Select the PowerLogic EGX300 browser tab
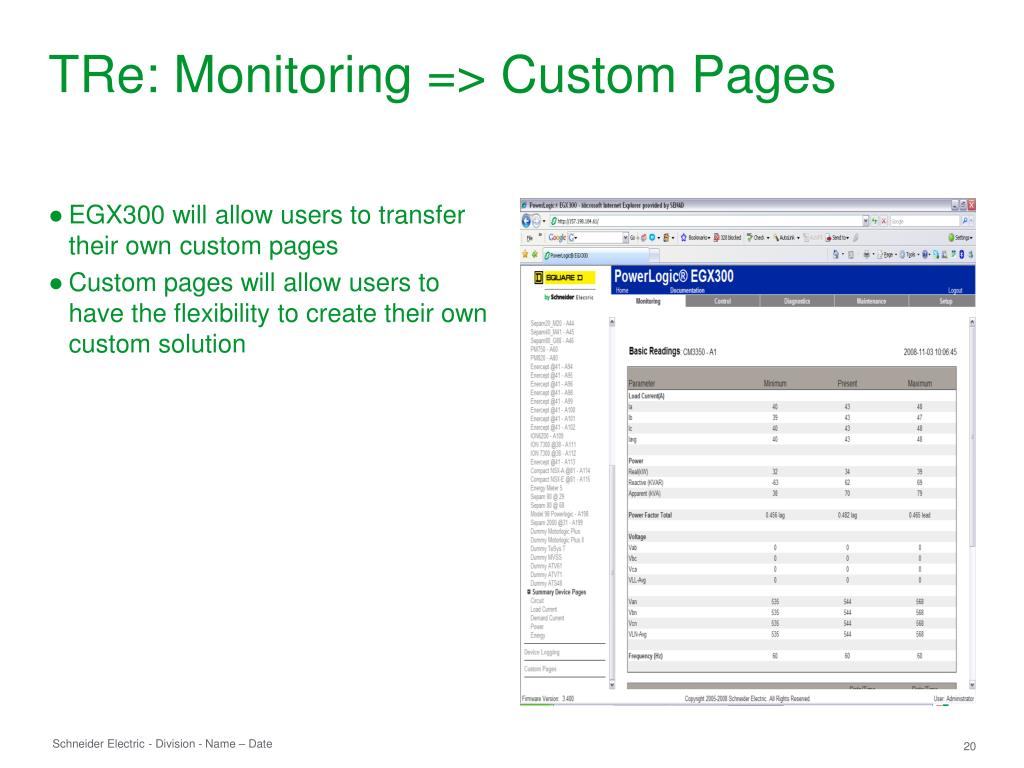The width and height of the screenshot is (1024, 768). [596, 255]
